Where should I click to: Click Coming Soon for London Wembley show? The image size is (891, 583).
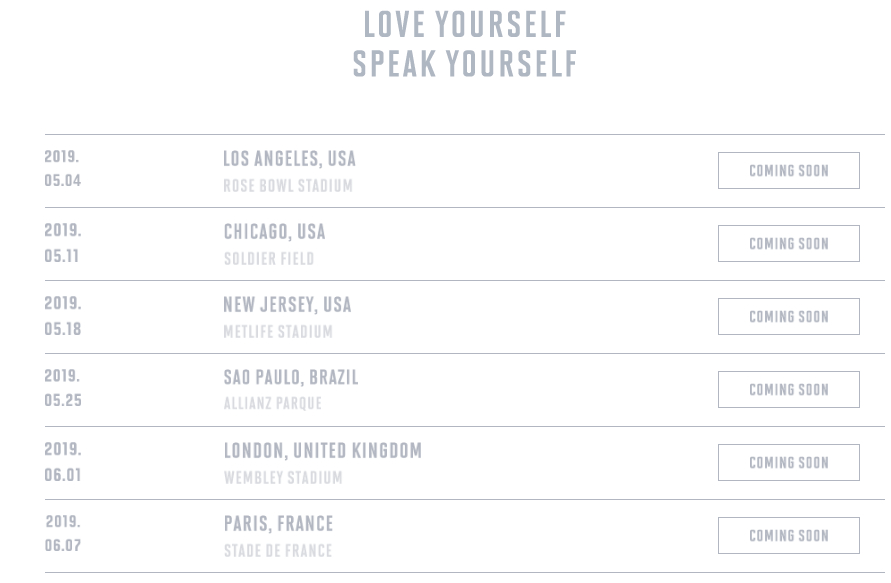click(789, 463)
